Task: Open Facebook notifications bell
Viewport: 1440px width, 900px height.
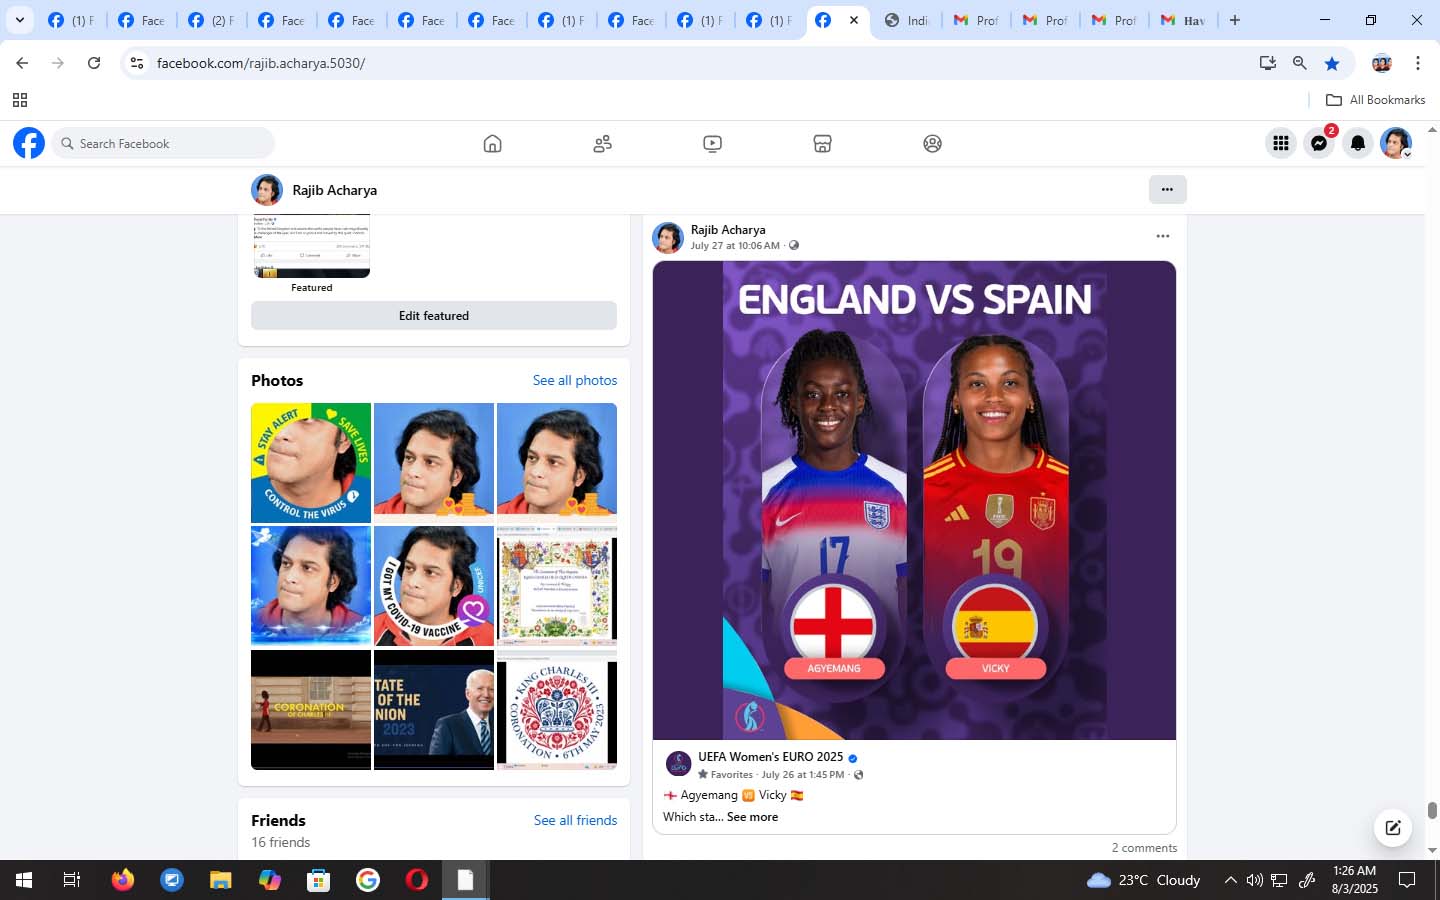Action: coord(1358,144)
